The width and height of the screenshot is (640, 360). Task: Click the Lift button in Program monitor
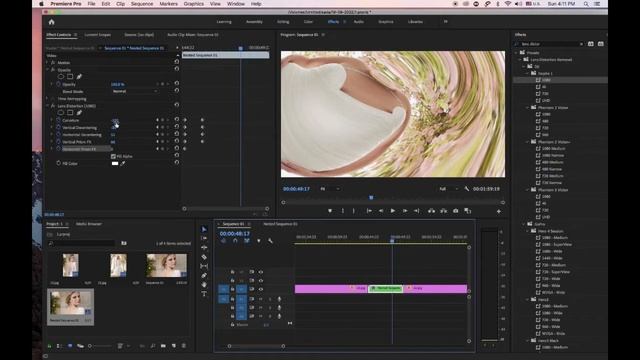coord(431,211)
